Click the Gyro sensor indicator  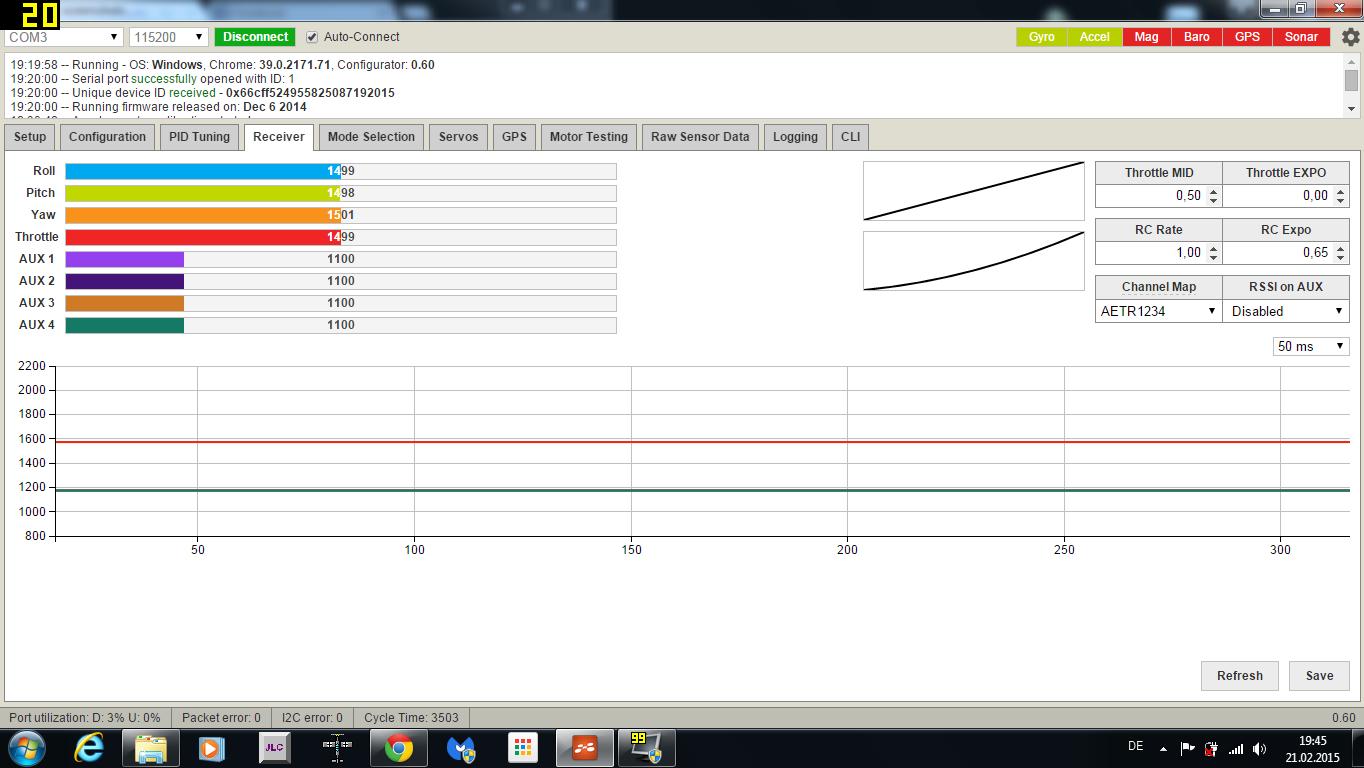click(x=1041, y=37)
